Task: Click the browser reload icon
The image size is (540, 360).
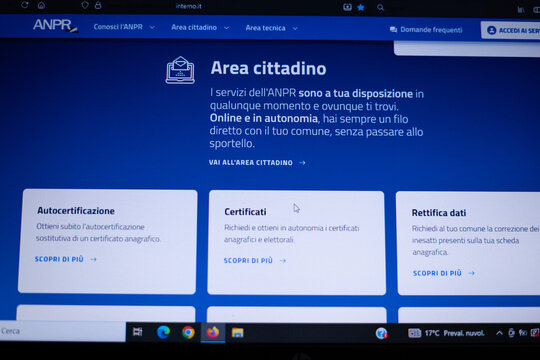Action: [24, 5]
